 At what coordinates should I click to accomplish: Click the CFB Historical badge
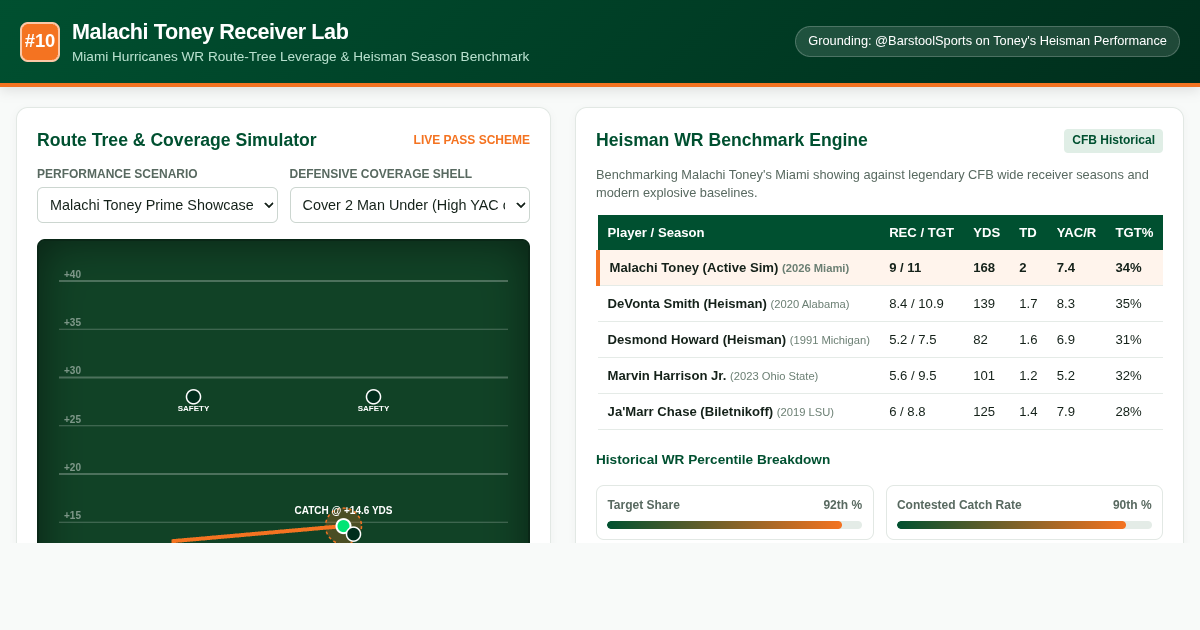coord(1113,140)
